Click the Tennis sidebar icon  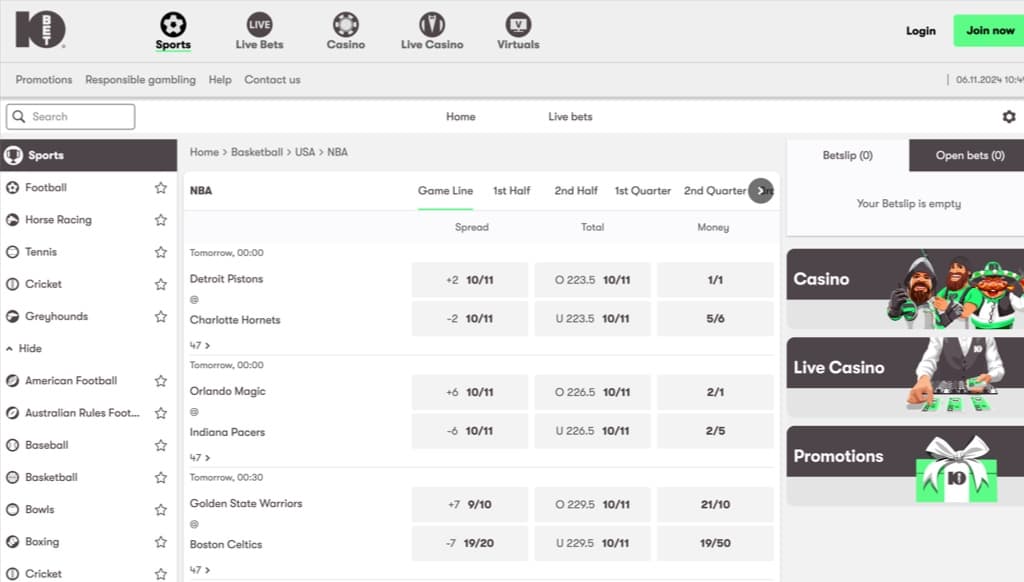tap(12, 251)
